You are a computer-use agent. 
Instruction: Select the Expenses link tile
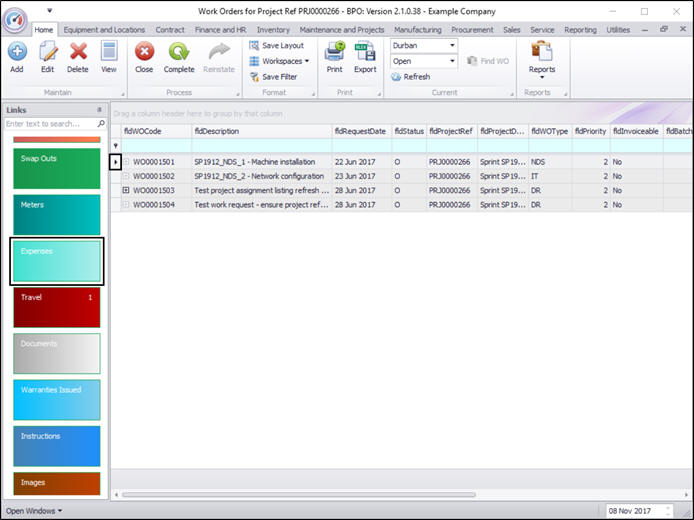(x=57, y=261)
